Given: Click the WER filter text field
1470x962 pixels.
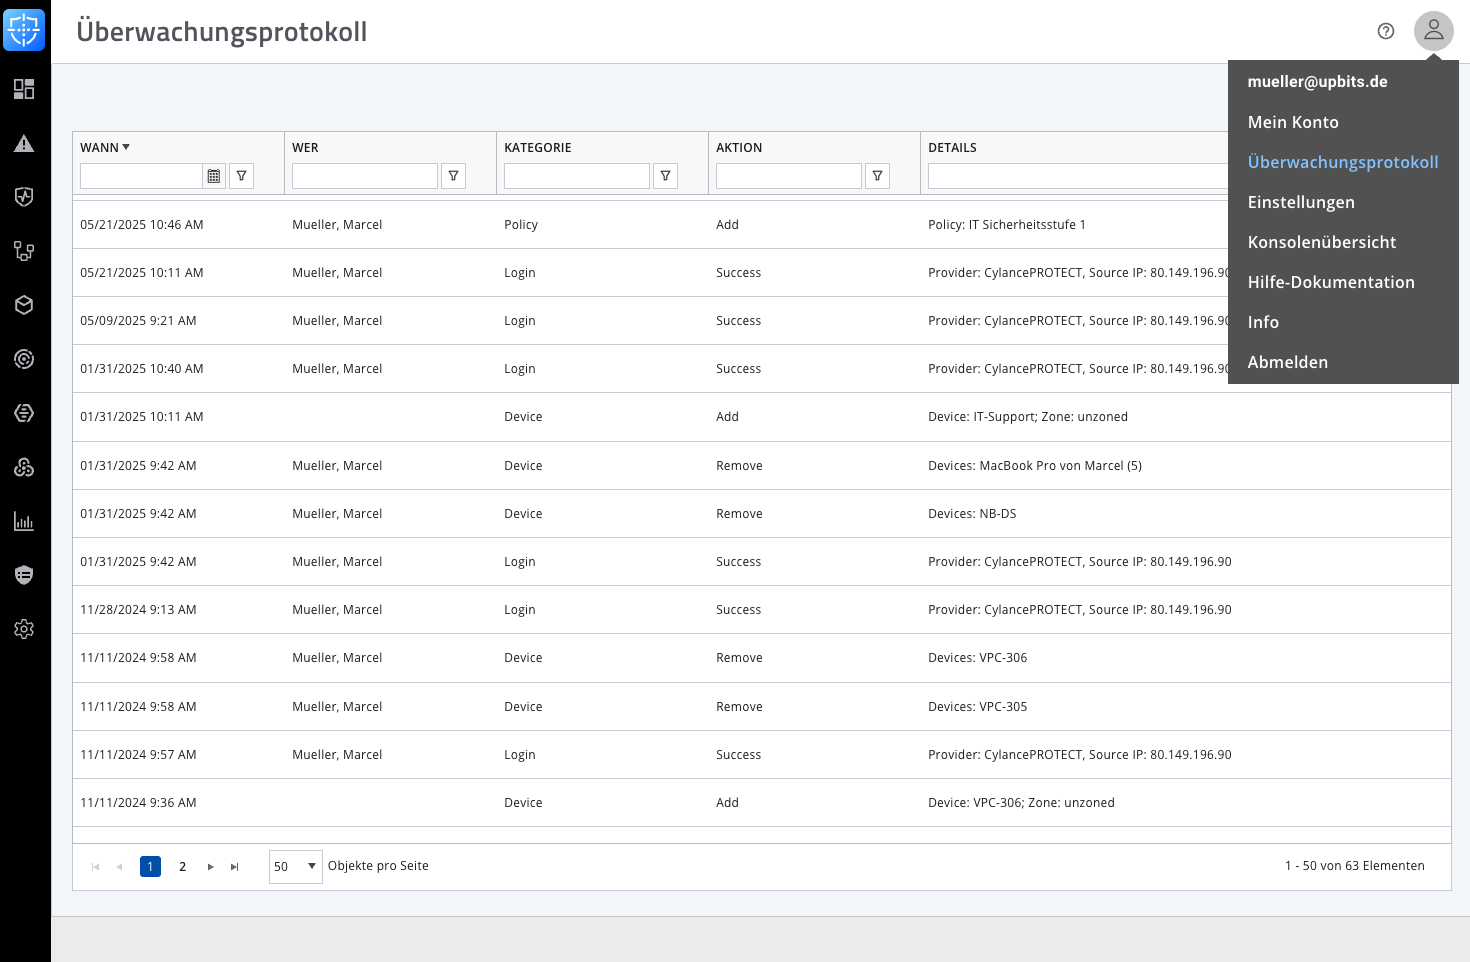Looking at the screenshot, I should (x=365, y=176).
